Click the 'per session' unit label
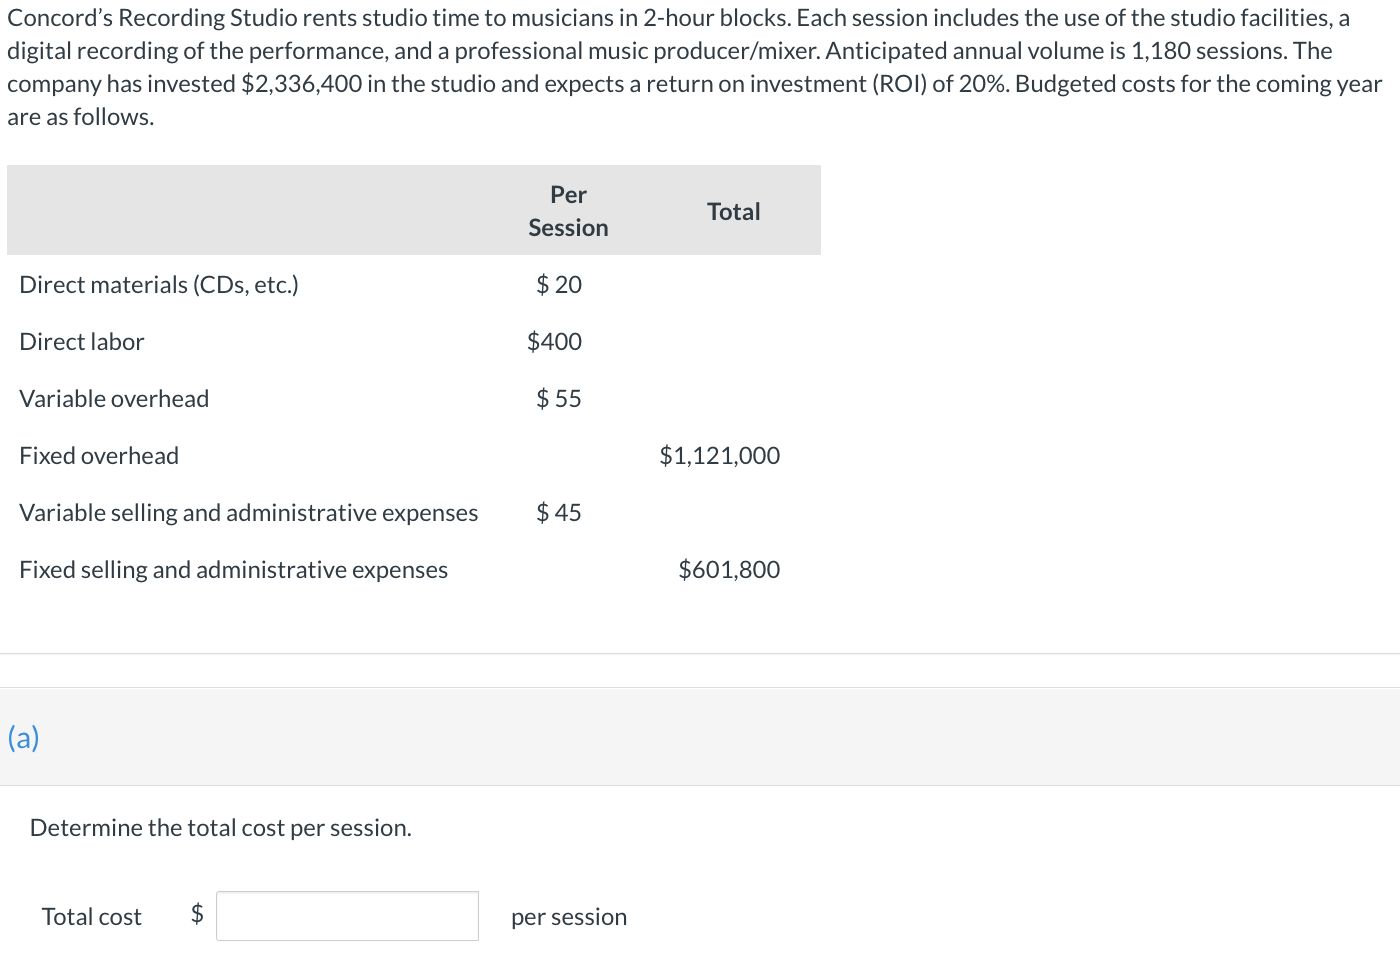This screenshot has height=972, width=1400. coord(569,917)
